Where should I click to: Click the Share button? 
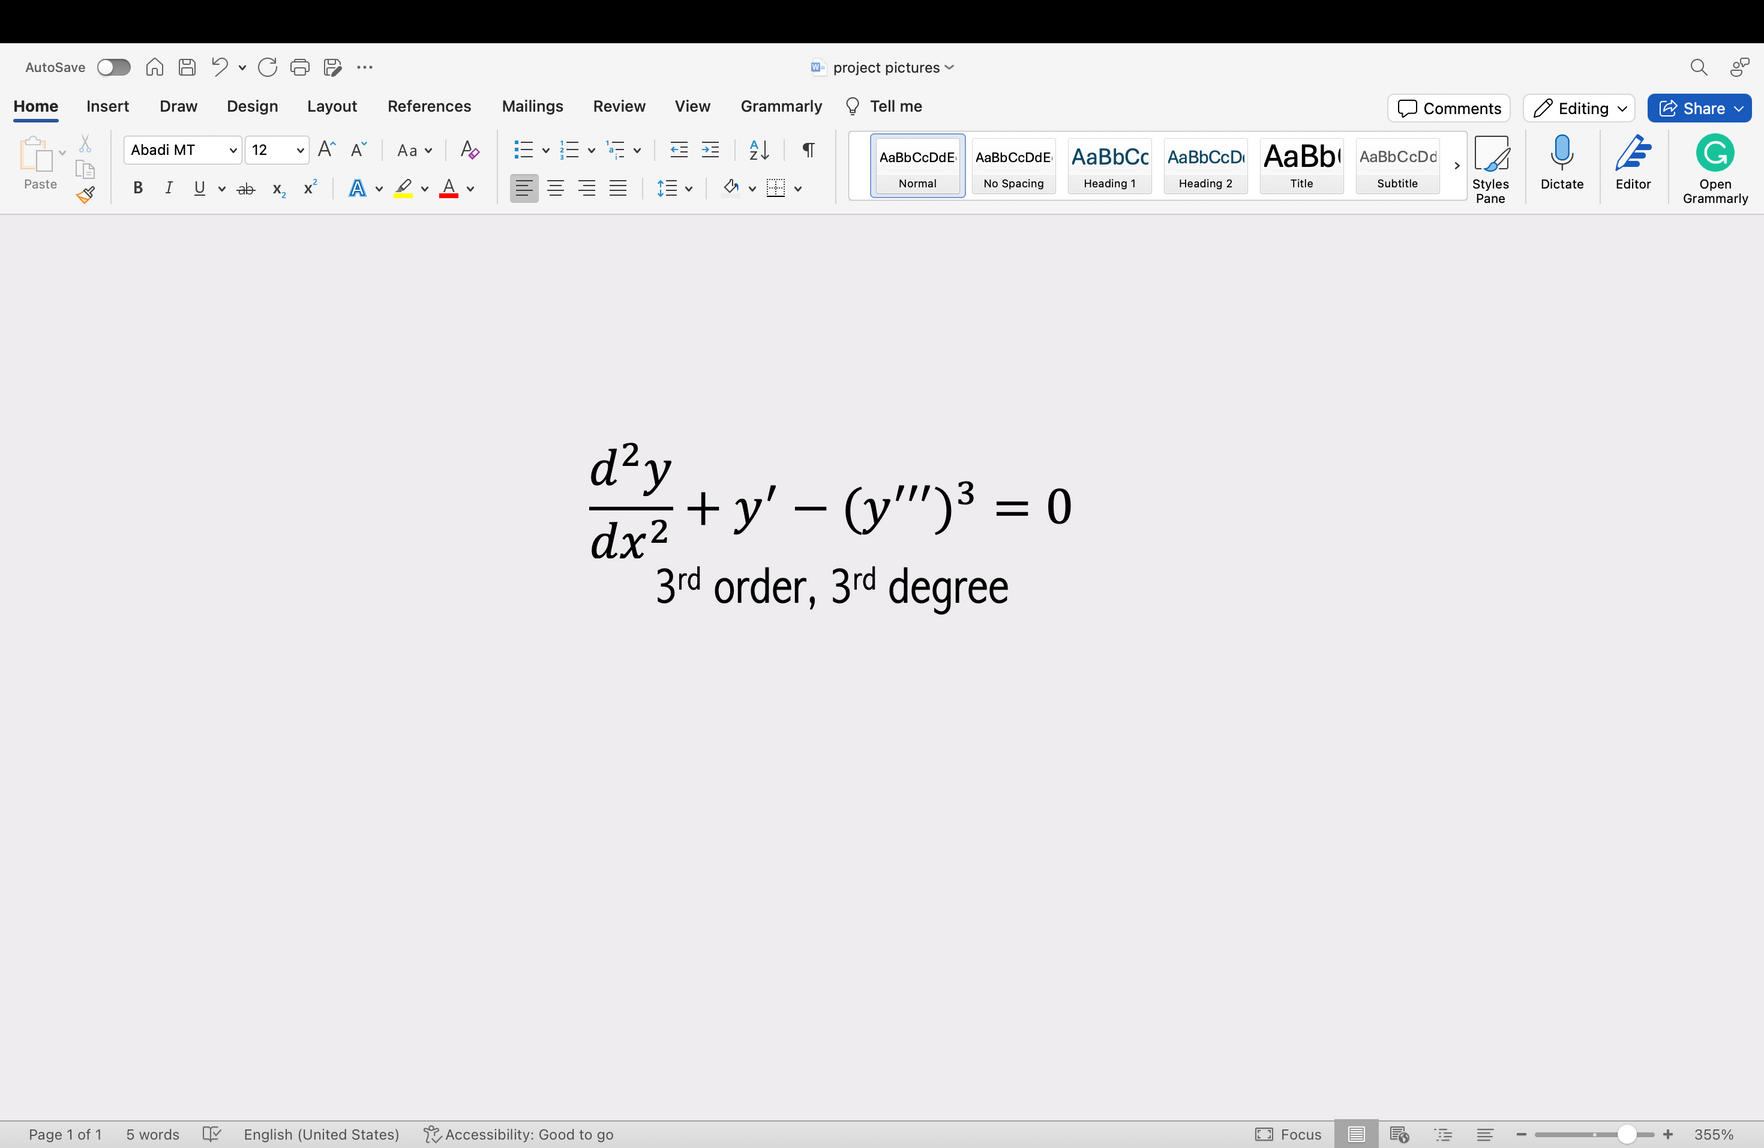tap(1698, 108)
